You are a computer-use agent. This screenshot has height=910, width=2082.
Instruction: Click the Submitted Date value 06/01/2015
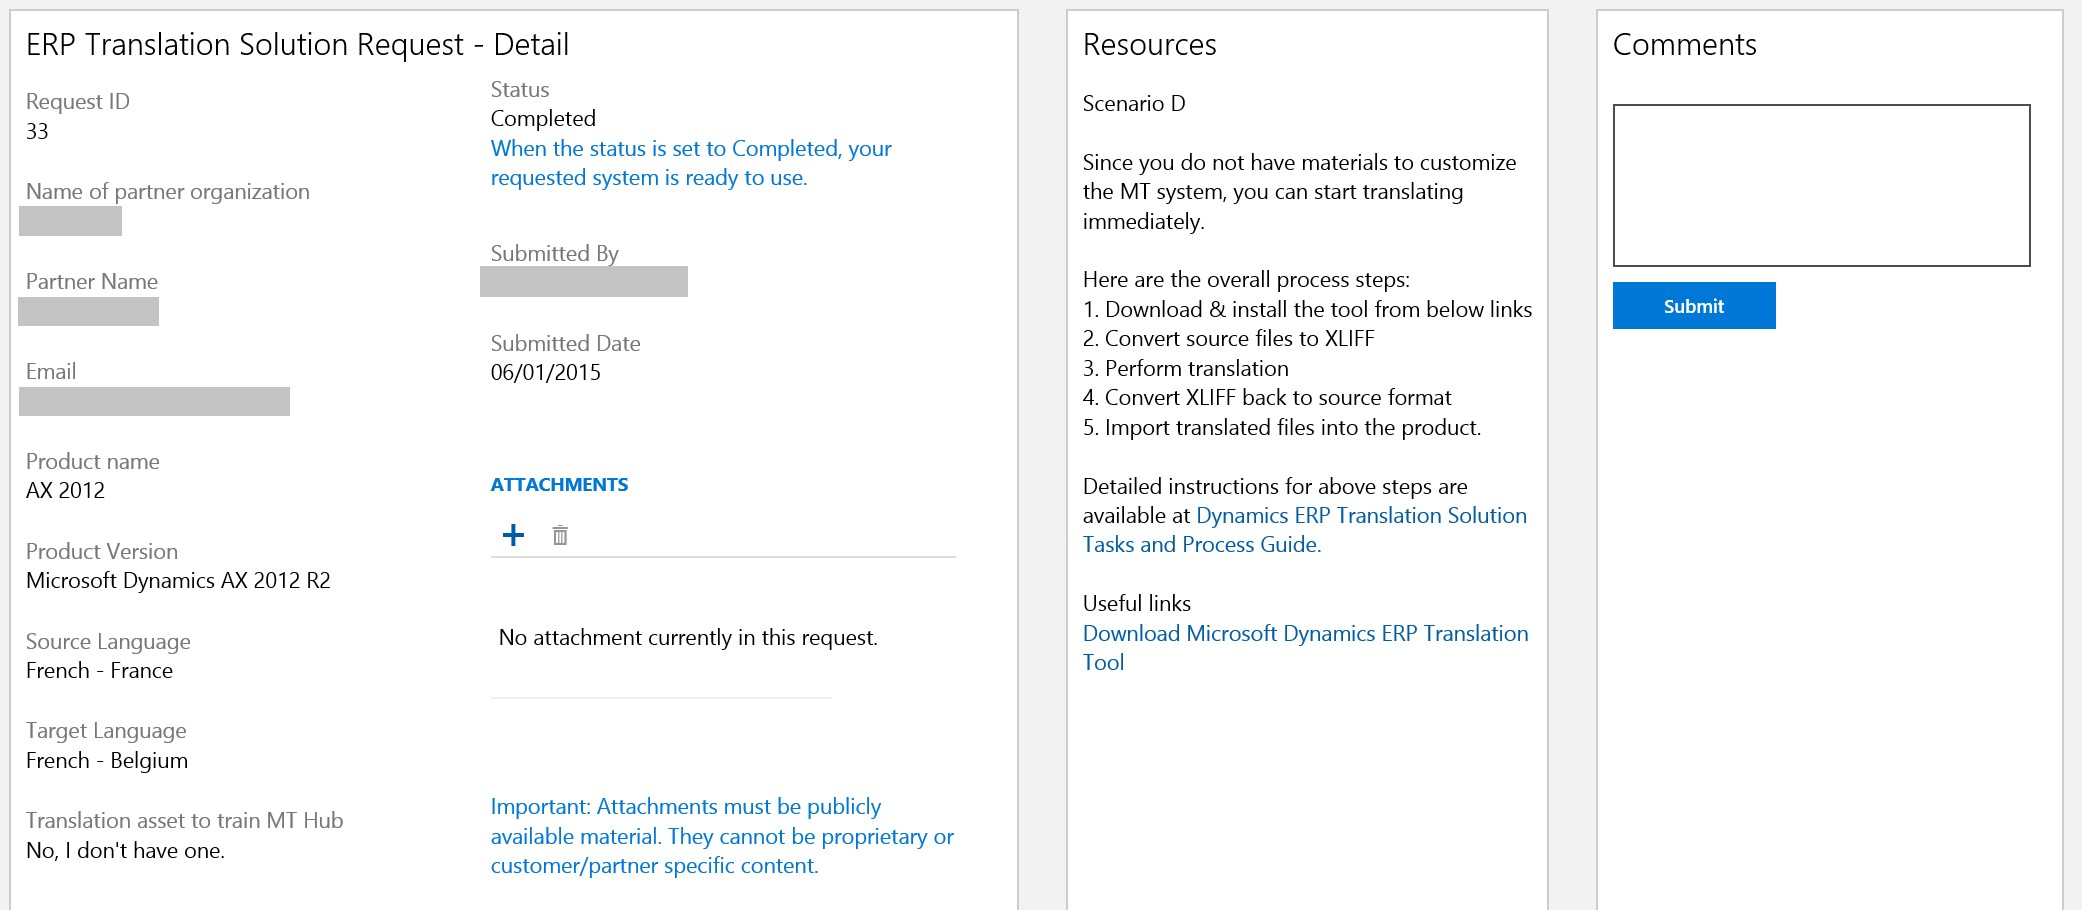click(545, 373)
